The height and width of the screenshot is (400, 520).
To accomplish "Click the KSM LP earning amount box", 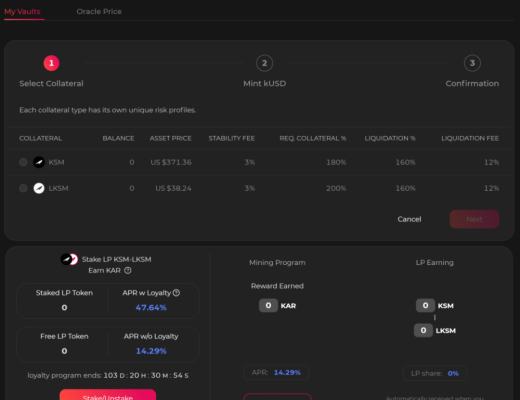I will 425,305.
